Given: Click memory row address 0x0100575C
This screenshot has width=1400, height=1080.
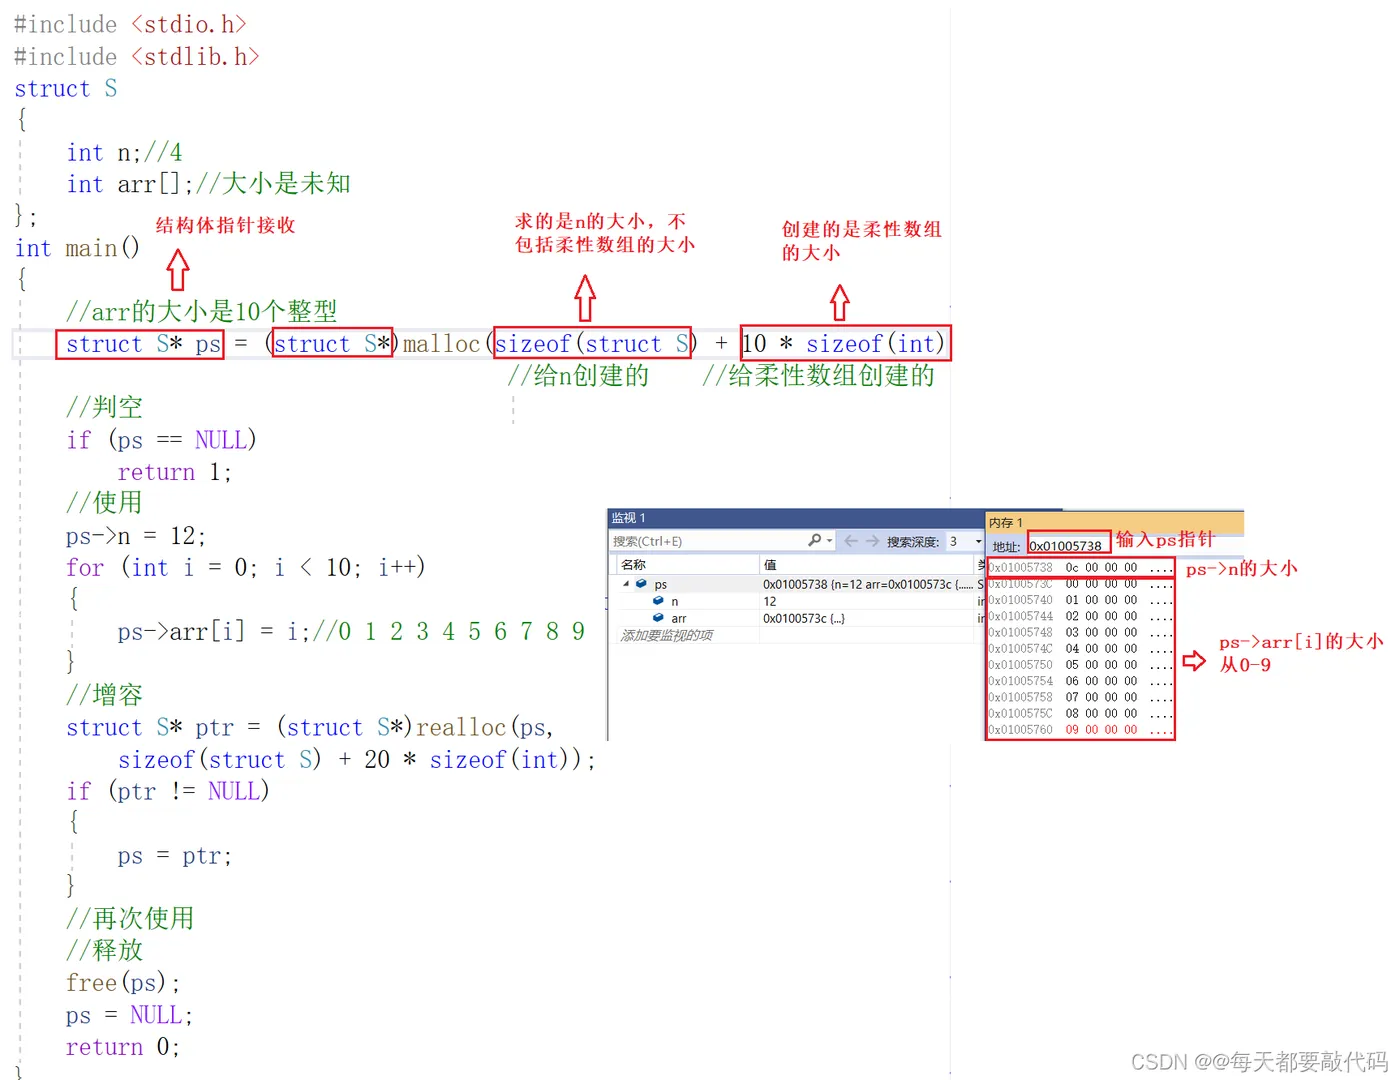Looking at the screenshot, I should 1020,713.
